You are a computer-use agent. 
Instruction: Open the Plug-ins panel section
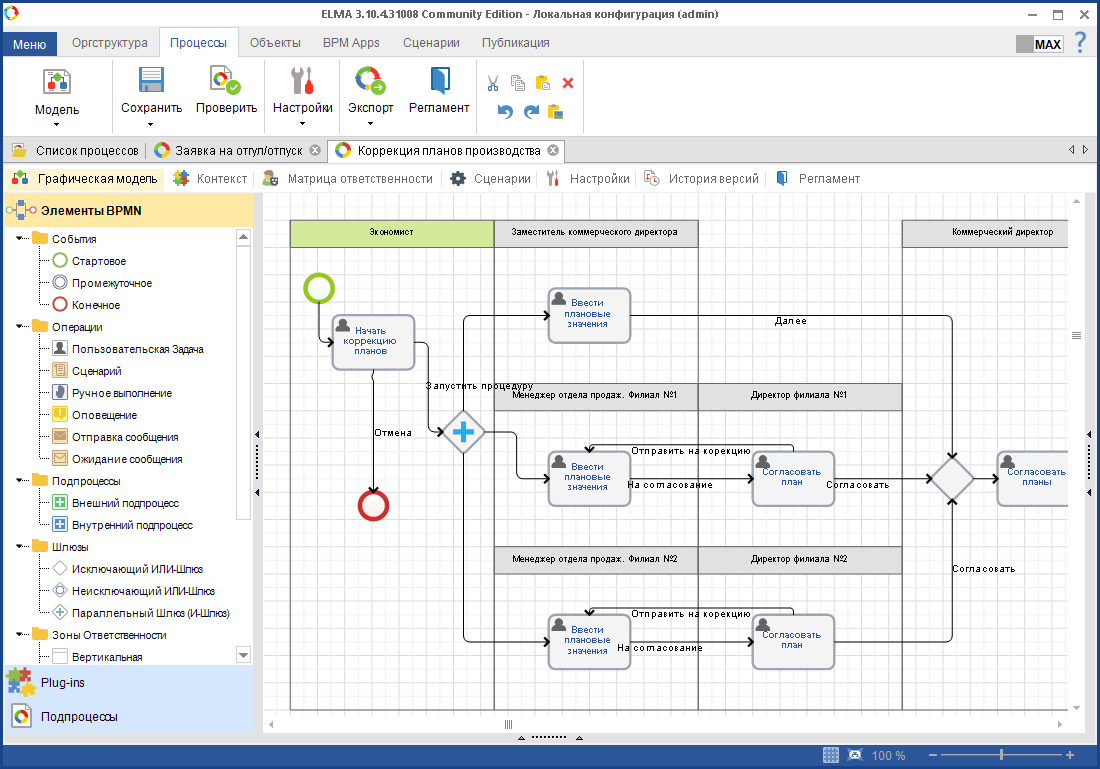pyautogui.click(x=128, y=682)
